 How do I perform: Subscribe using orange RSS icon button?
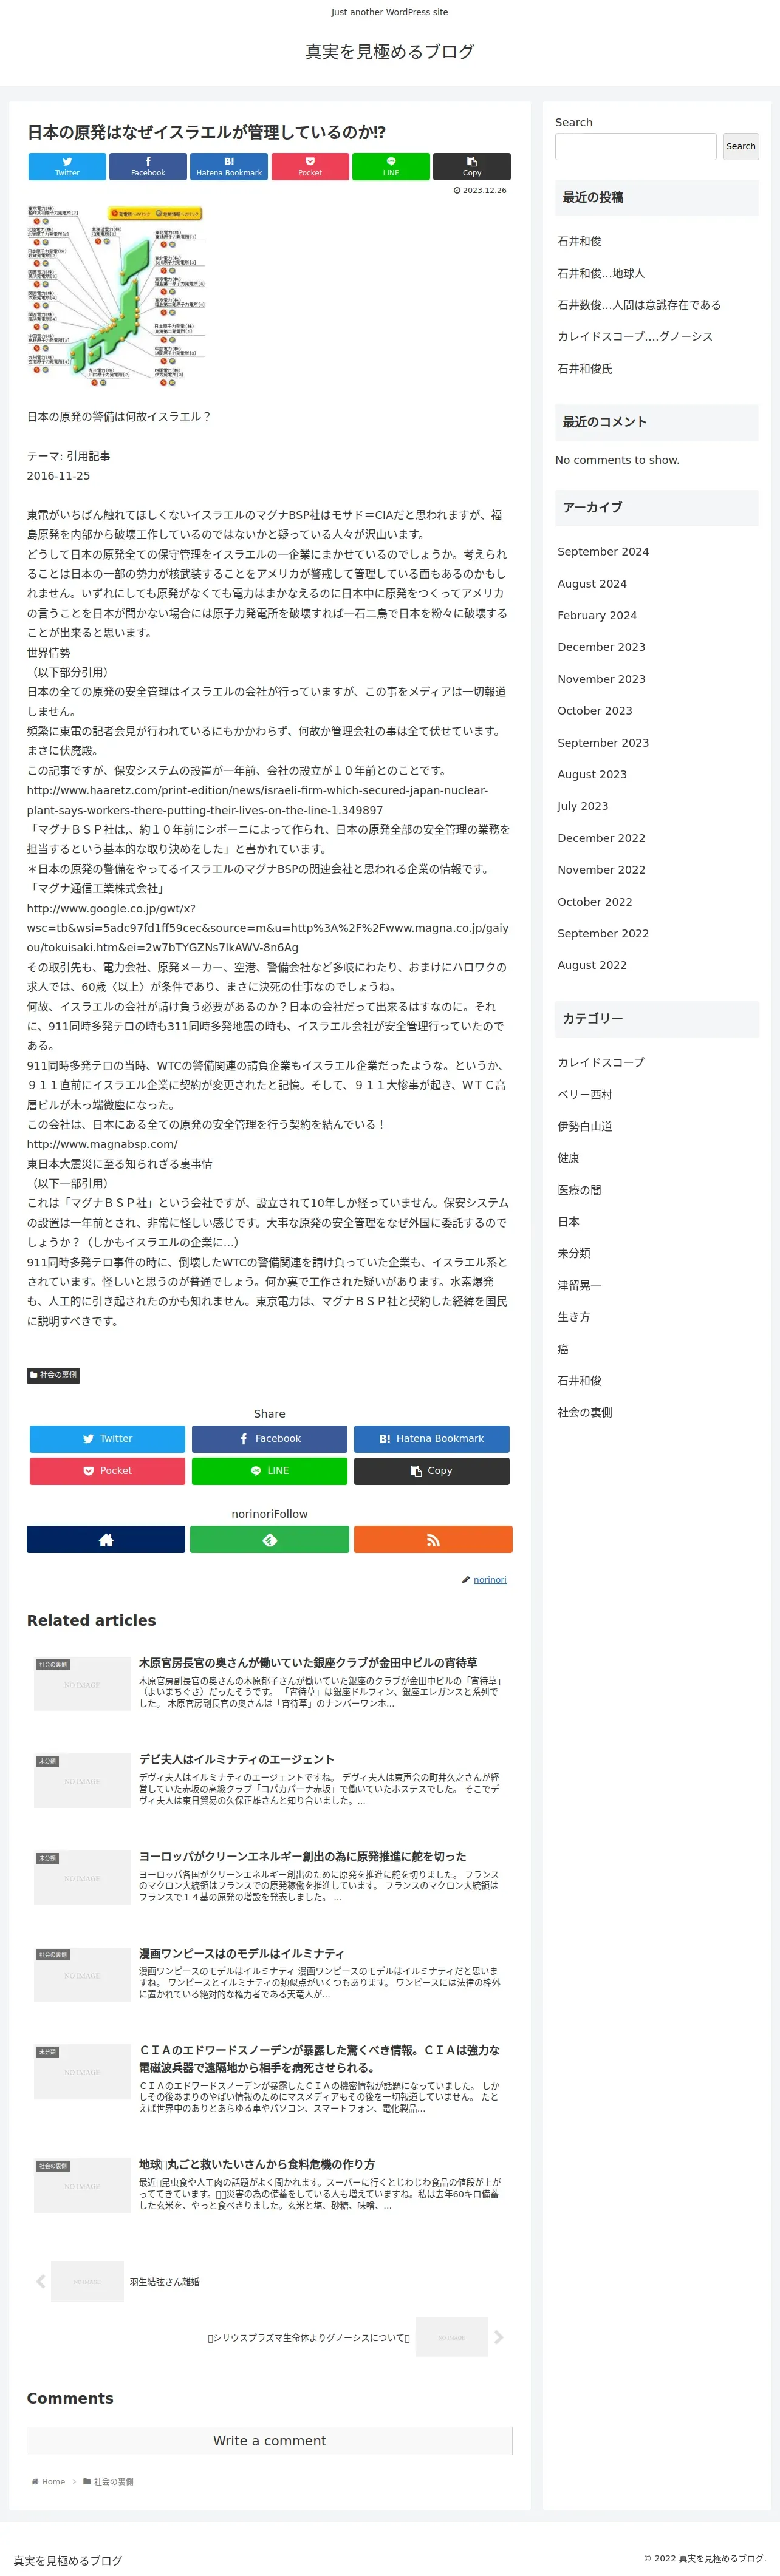[x=433, y=1539]
